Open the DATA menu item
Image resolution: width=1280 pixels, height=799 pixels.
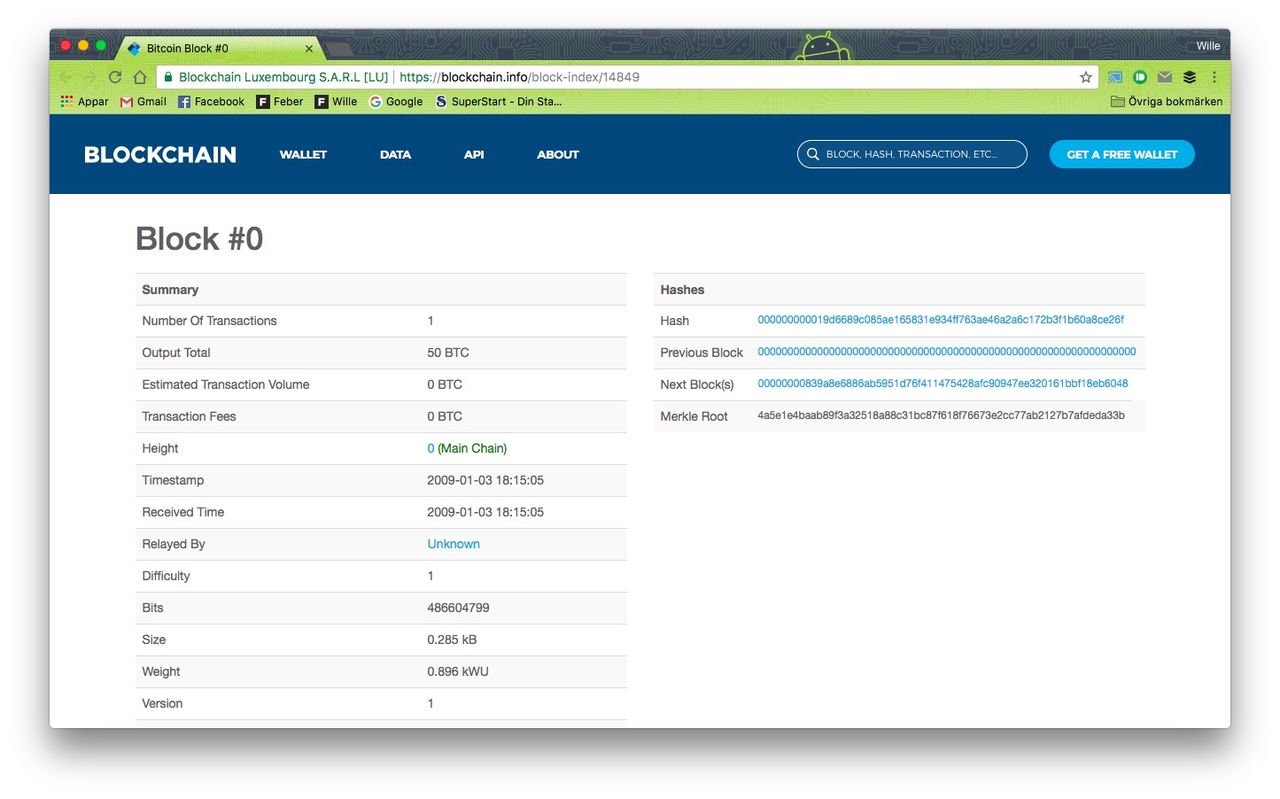point(395,154)
